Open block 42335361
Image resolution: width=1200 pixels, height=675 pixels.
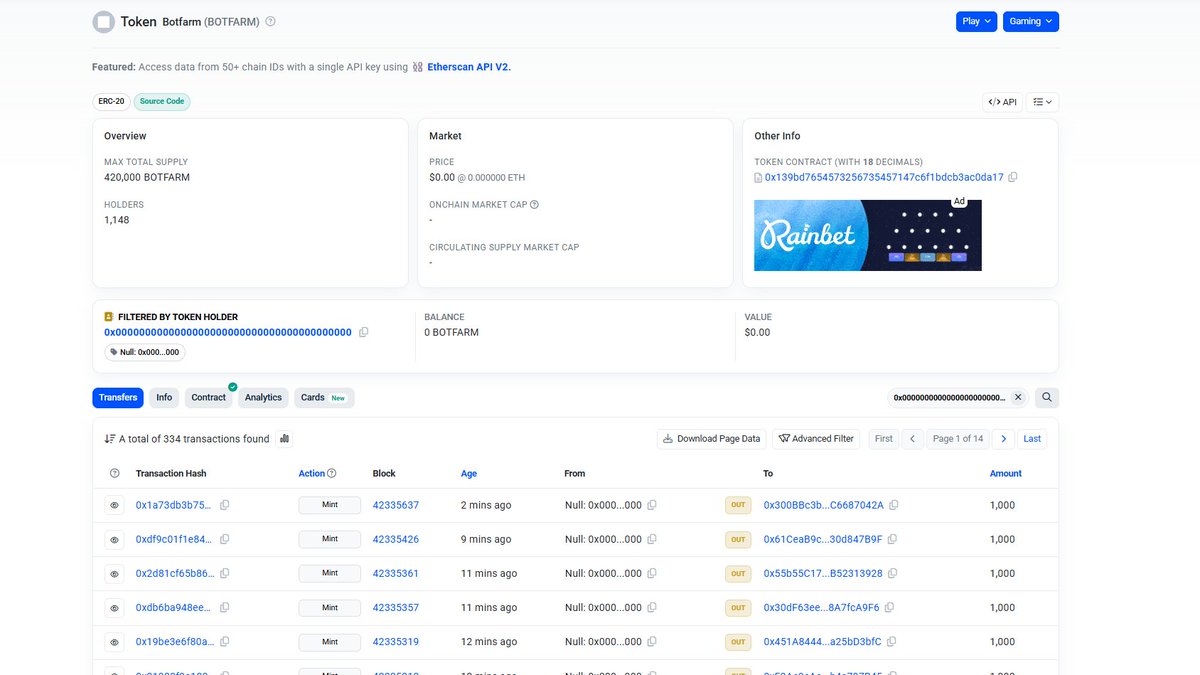tap(396, 573)
